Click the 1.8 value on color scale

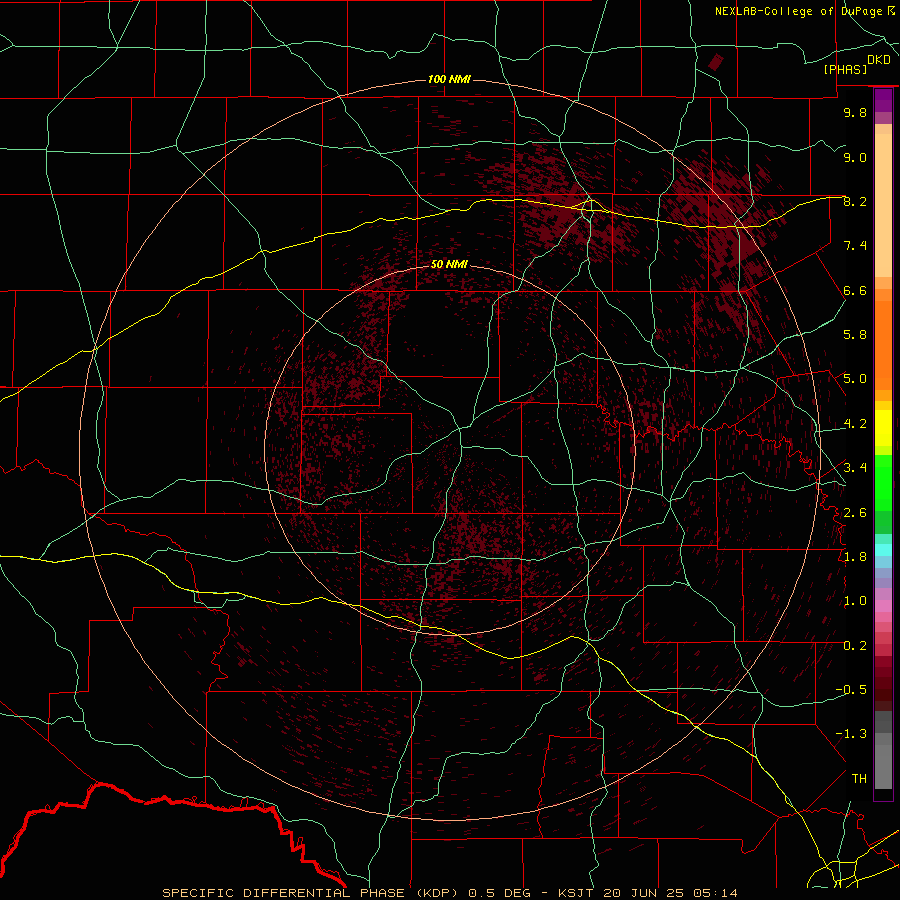855,557
